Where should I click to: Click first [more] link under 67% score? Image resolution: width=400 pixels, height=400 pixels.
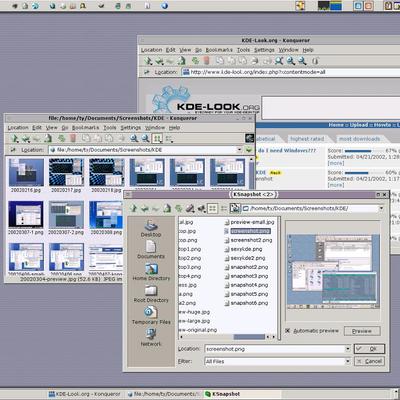point(336,163)
